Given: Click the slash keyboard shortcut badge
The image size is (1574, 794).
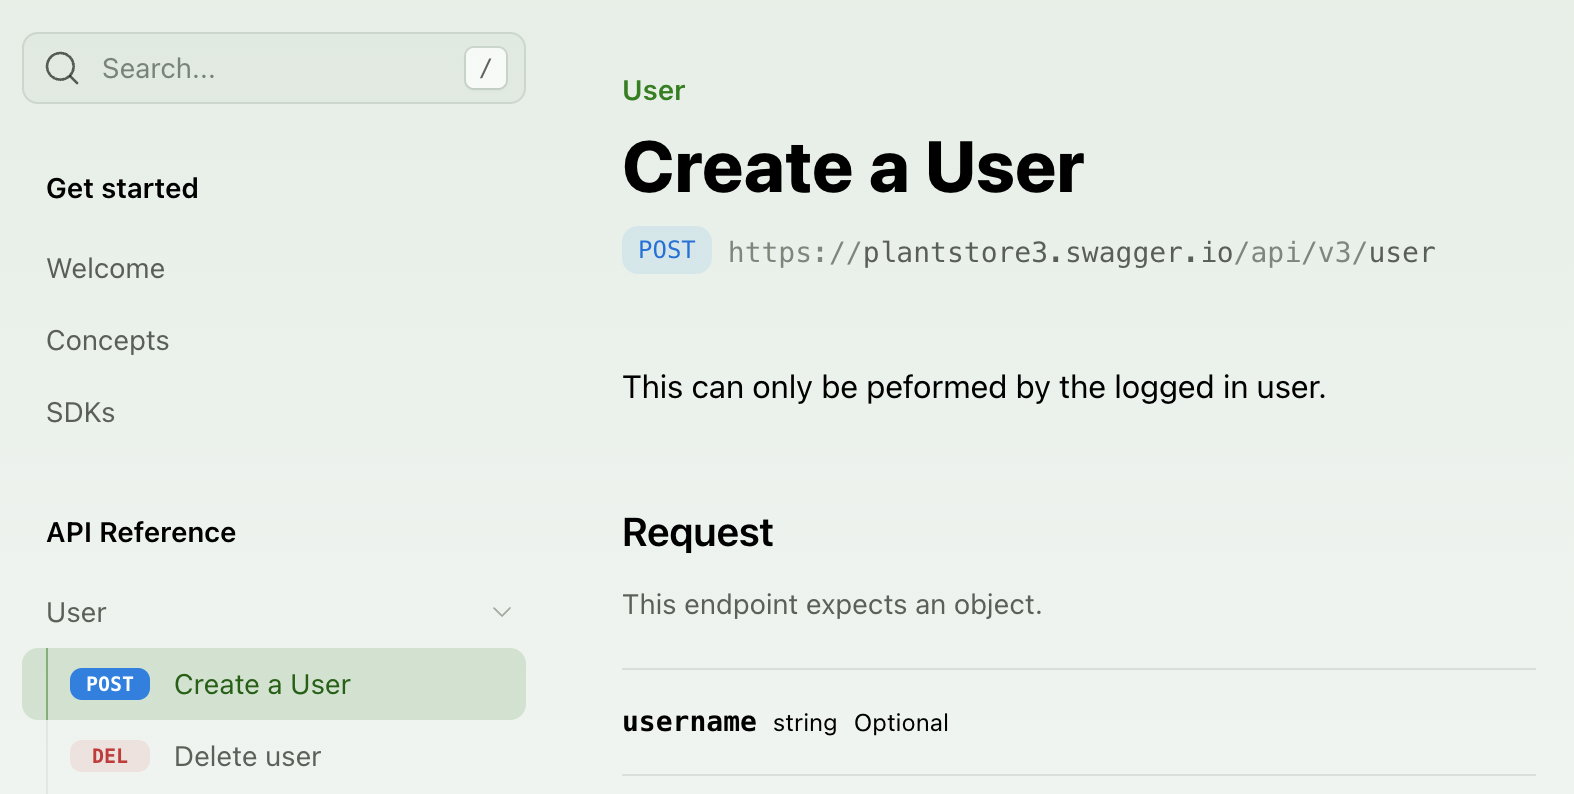Looking at the screenshot, I should coord(486,68).
